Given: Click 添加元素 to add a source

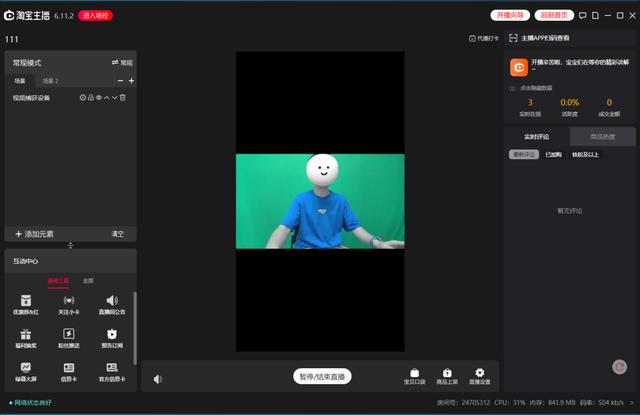Looking at the screenshot, I should (x=34, y=234).
